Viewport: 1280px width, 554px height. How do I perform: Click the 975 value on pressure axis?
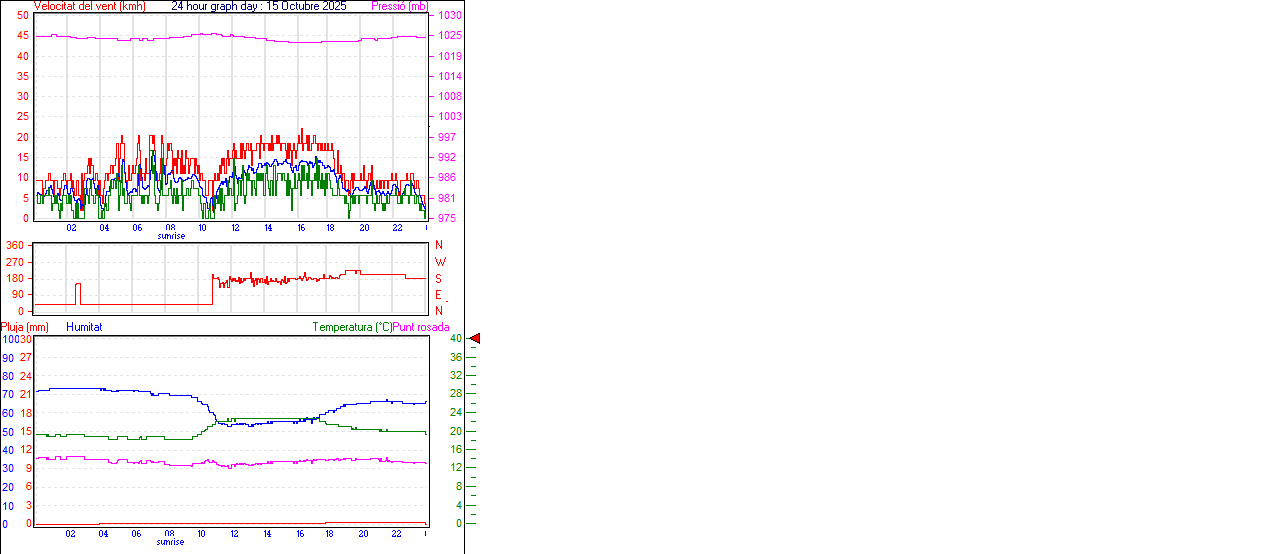[450, 218]
